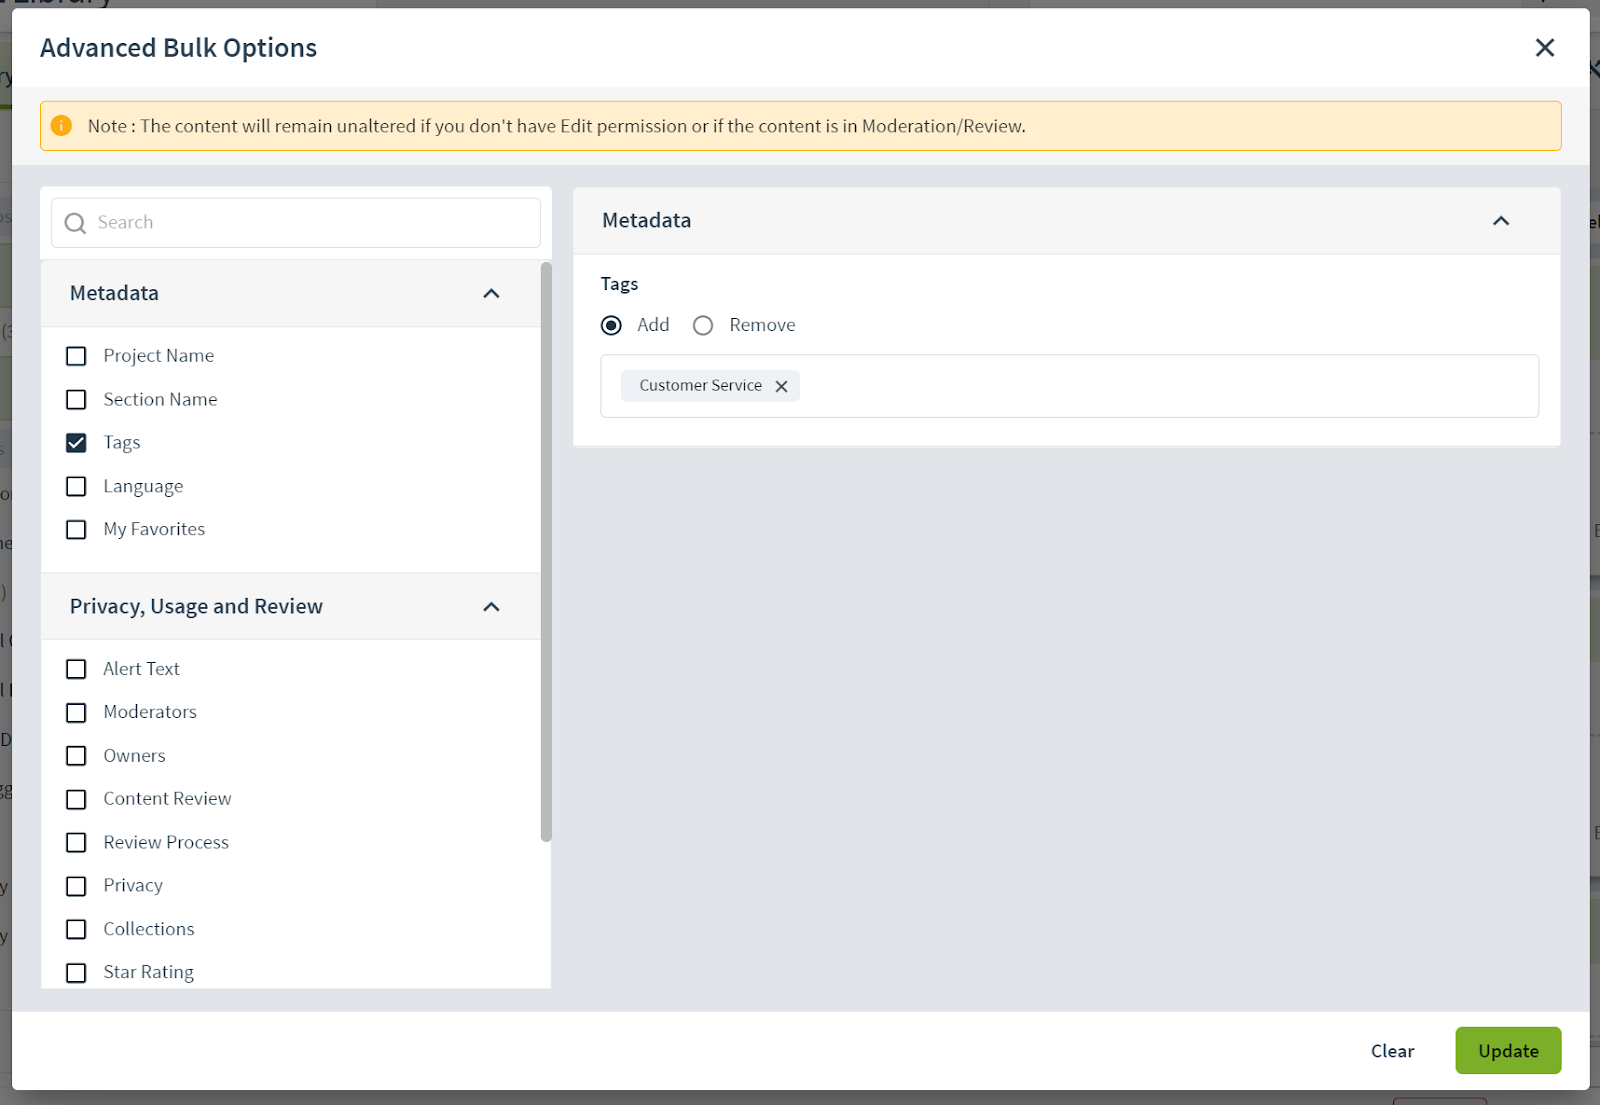Remove the Customer Service tag chip

pos(781,386)
